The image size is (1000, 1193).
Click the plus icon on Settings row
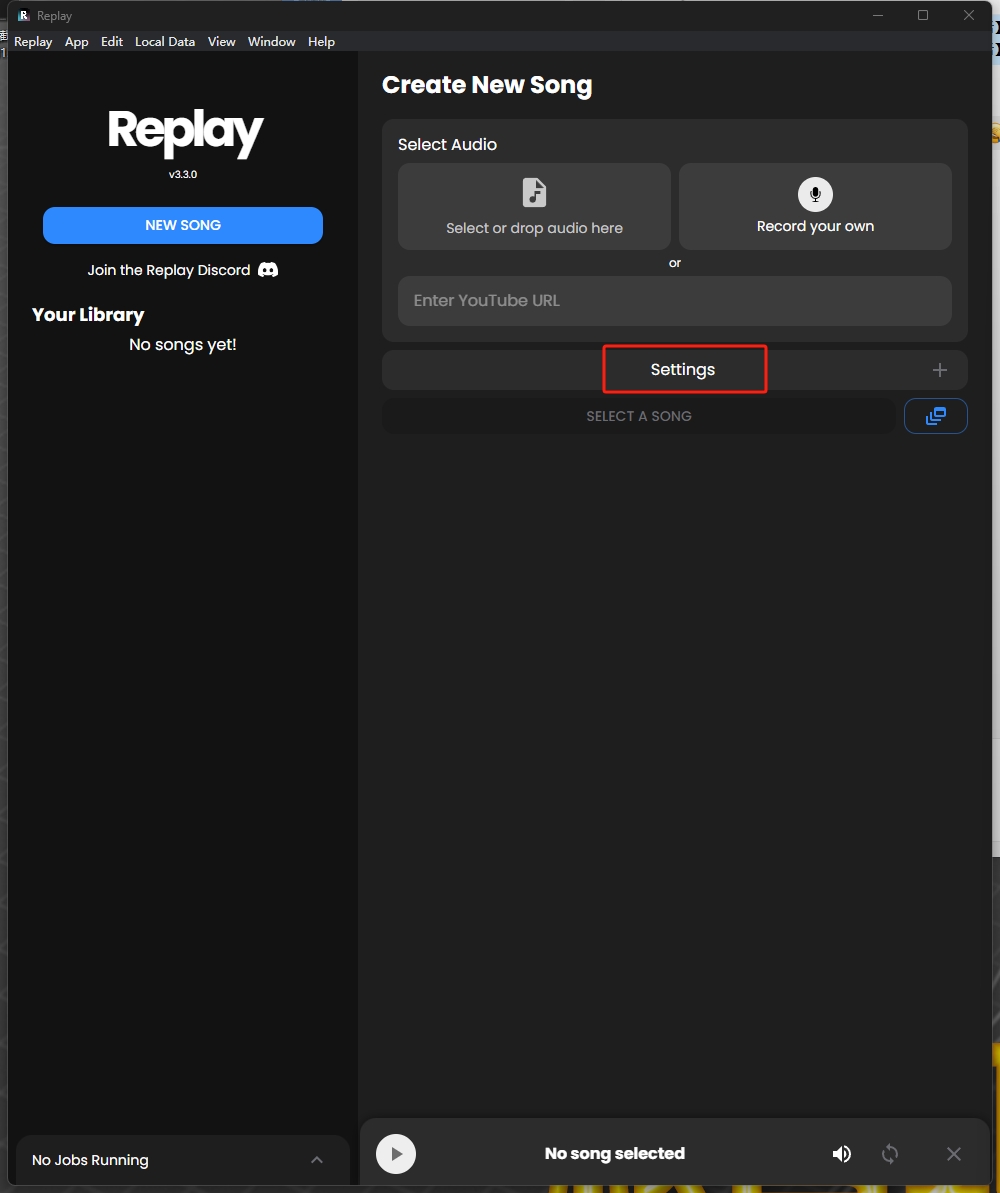pyautogui.click(x=940, y=370)
